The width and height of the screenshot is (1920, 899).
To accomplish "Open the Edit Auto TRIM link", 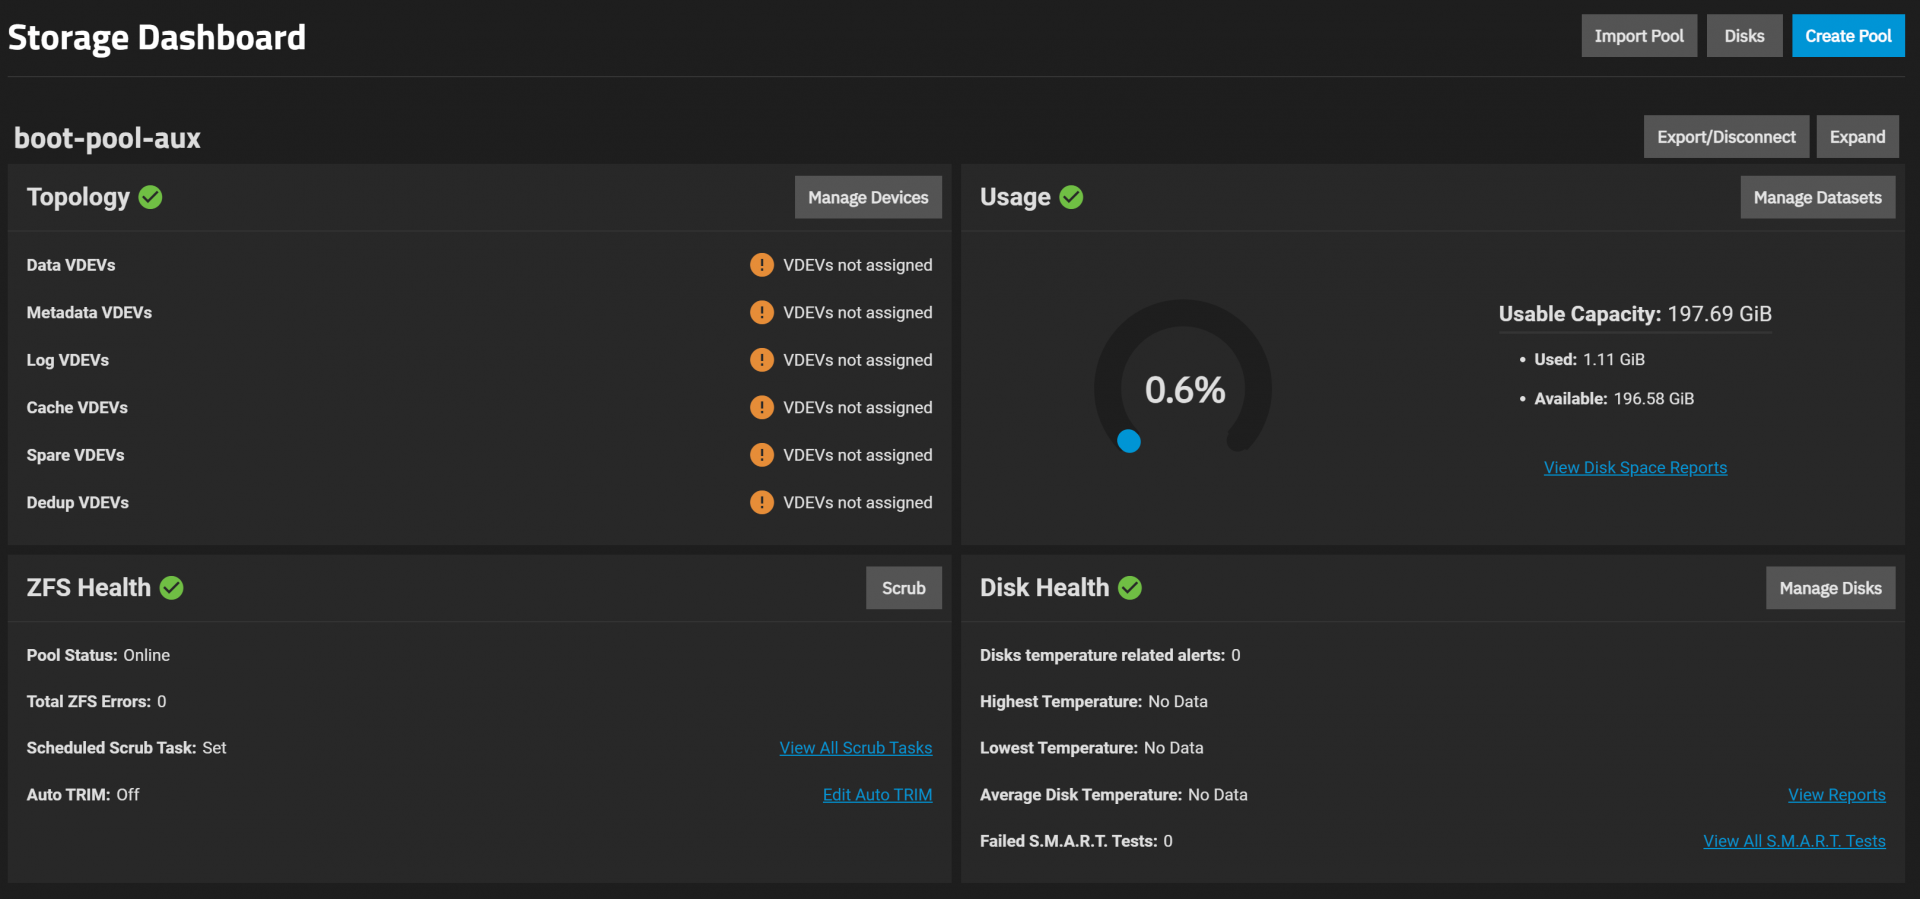I will [x=877, y=795].
